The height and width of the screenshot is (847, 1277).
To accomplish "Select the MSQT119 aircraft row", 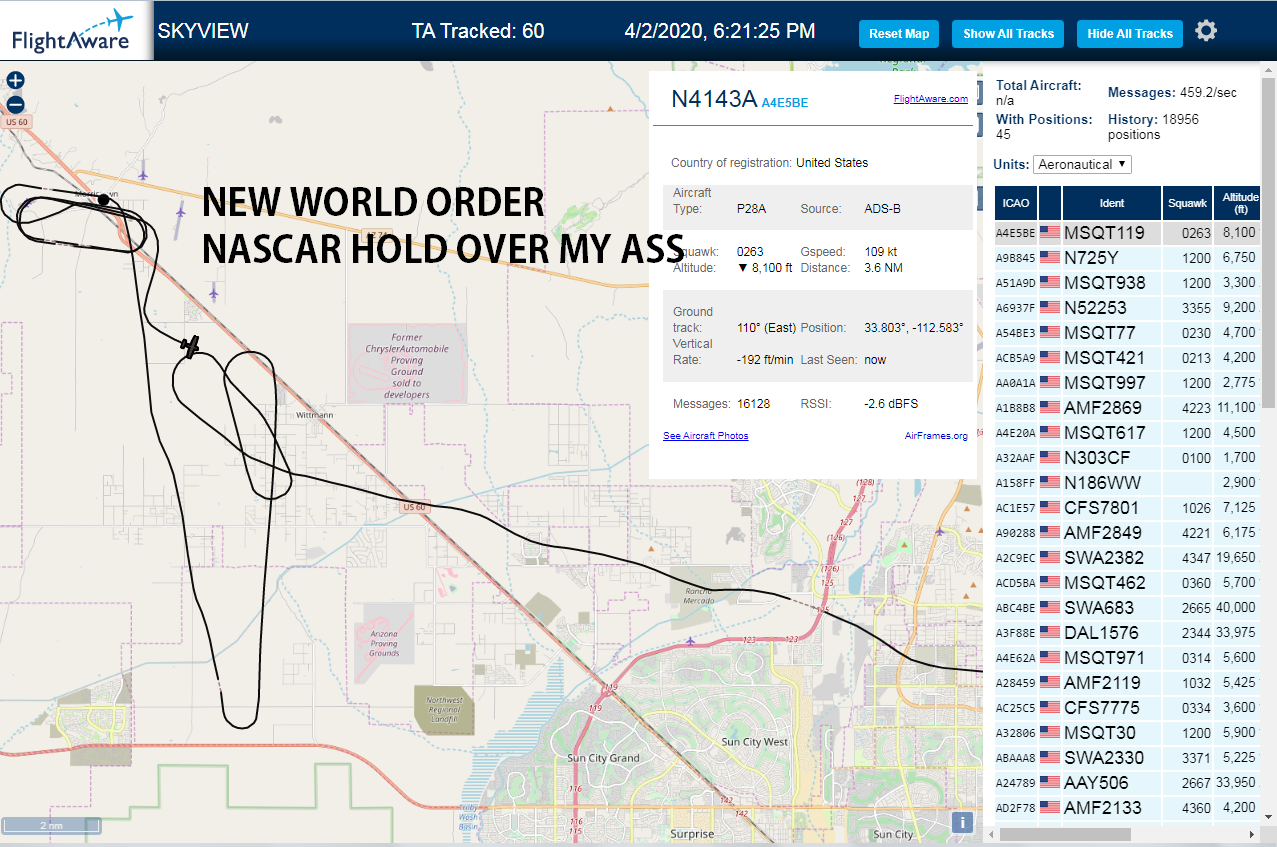I will 1128,233.
